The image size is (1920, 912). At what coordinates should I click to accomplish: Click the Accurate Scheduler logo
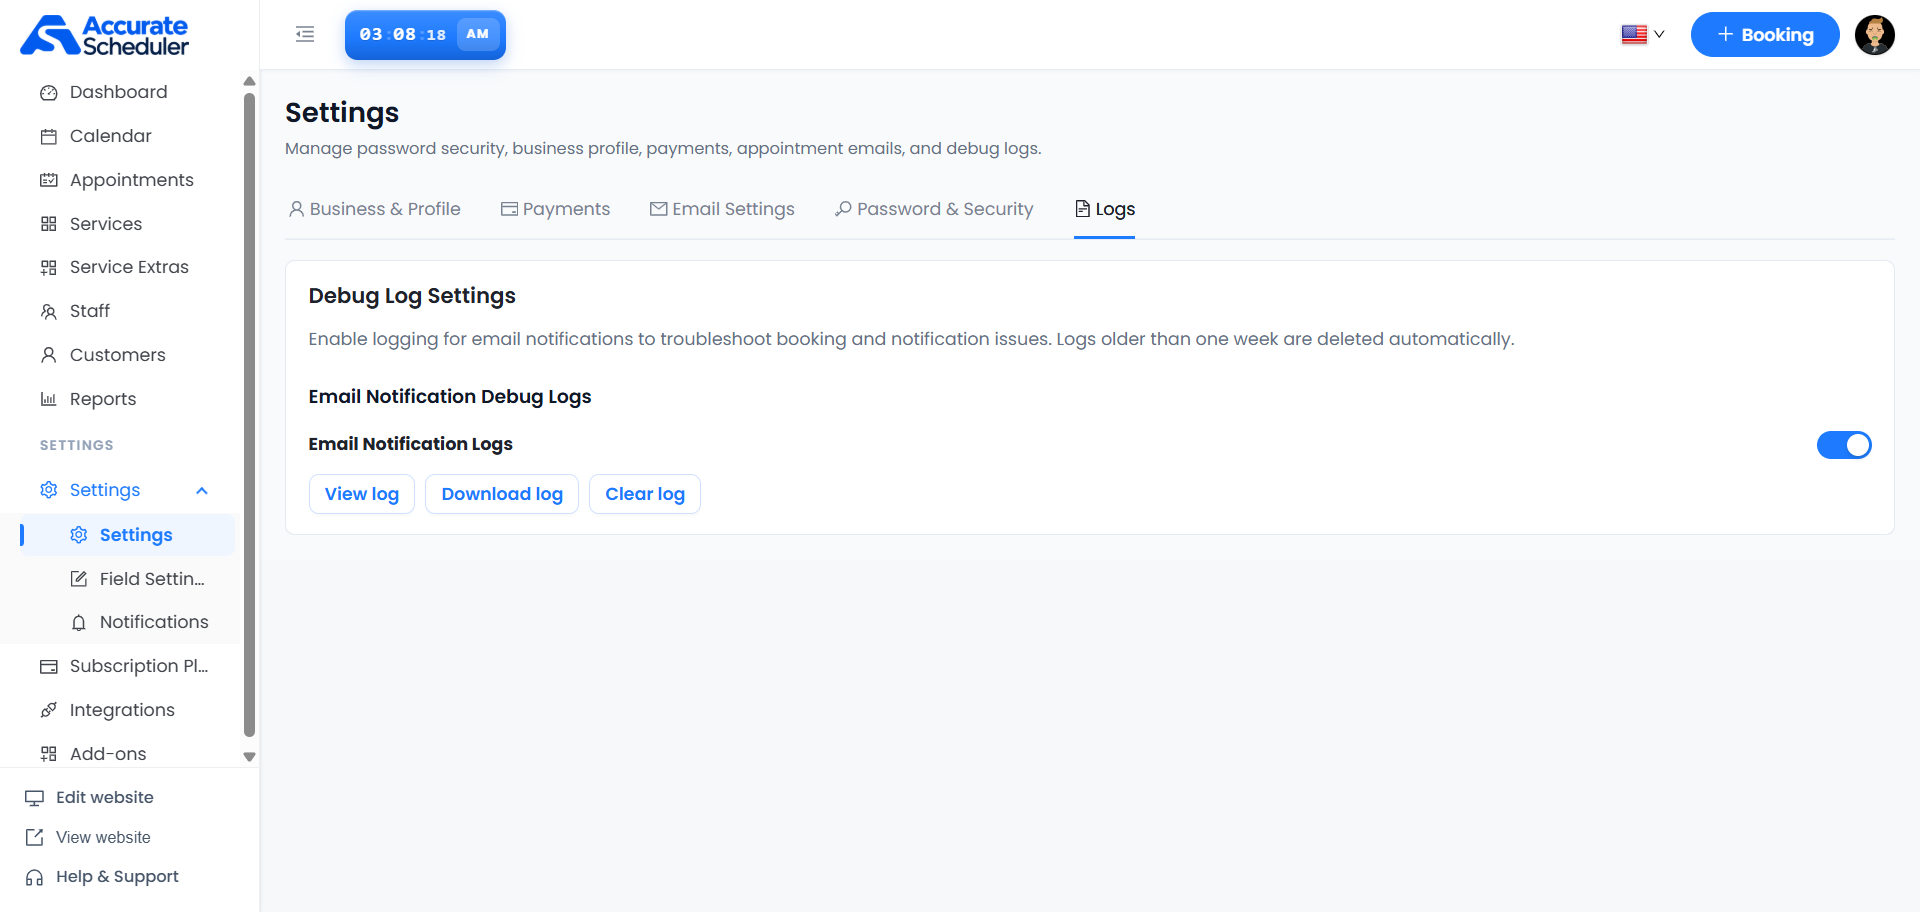click(105, 35)
